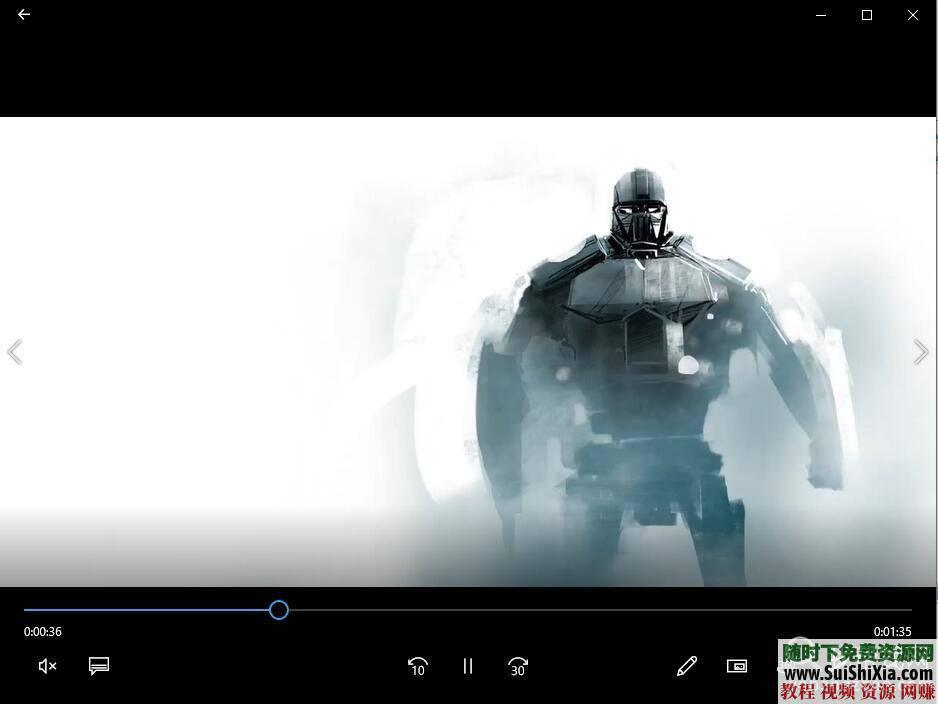Screen dimensions: 938x704
Task: Close the video player window
Action: pyautogui.click(x=913, y=15)
